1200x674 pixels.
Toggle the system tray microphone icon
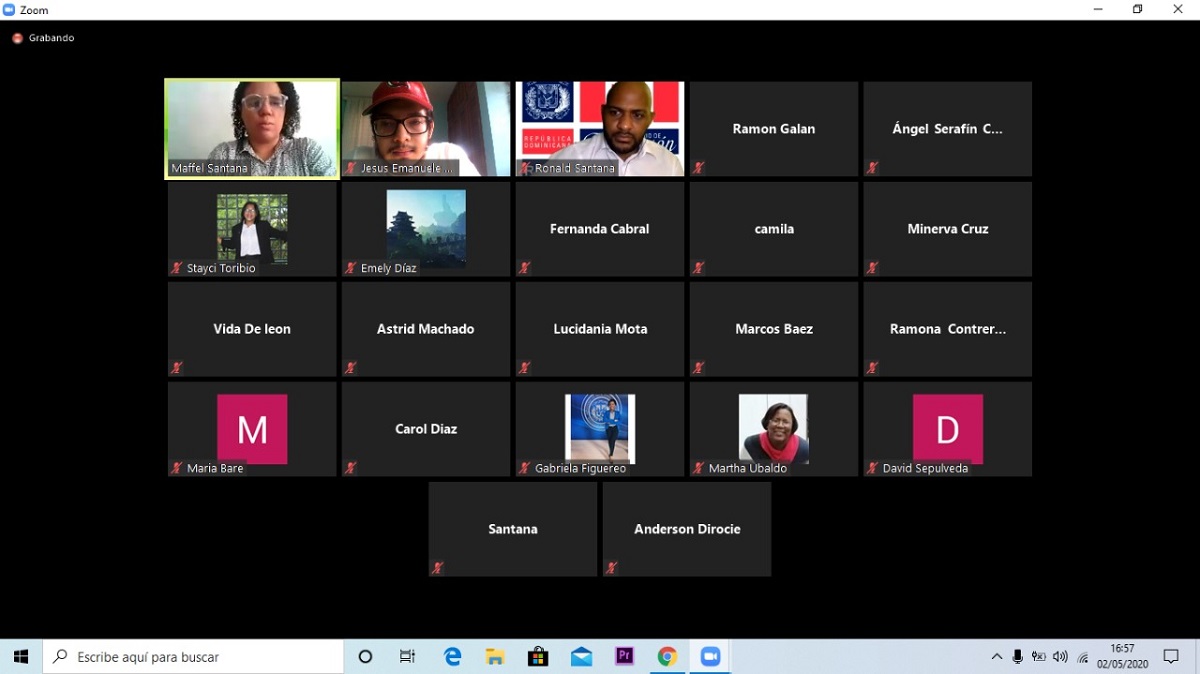[1017, 657]
